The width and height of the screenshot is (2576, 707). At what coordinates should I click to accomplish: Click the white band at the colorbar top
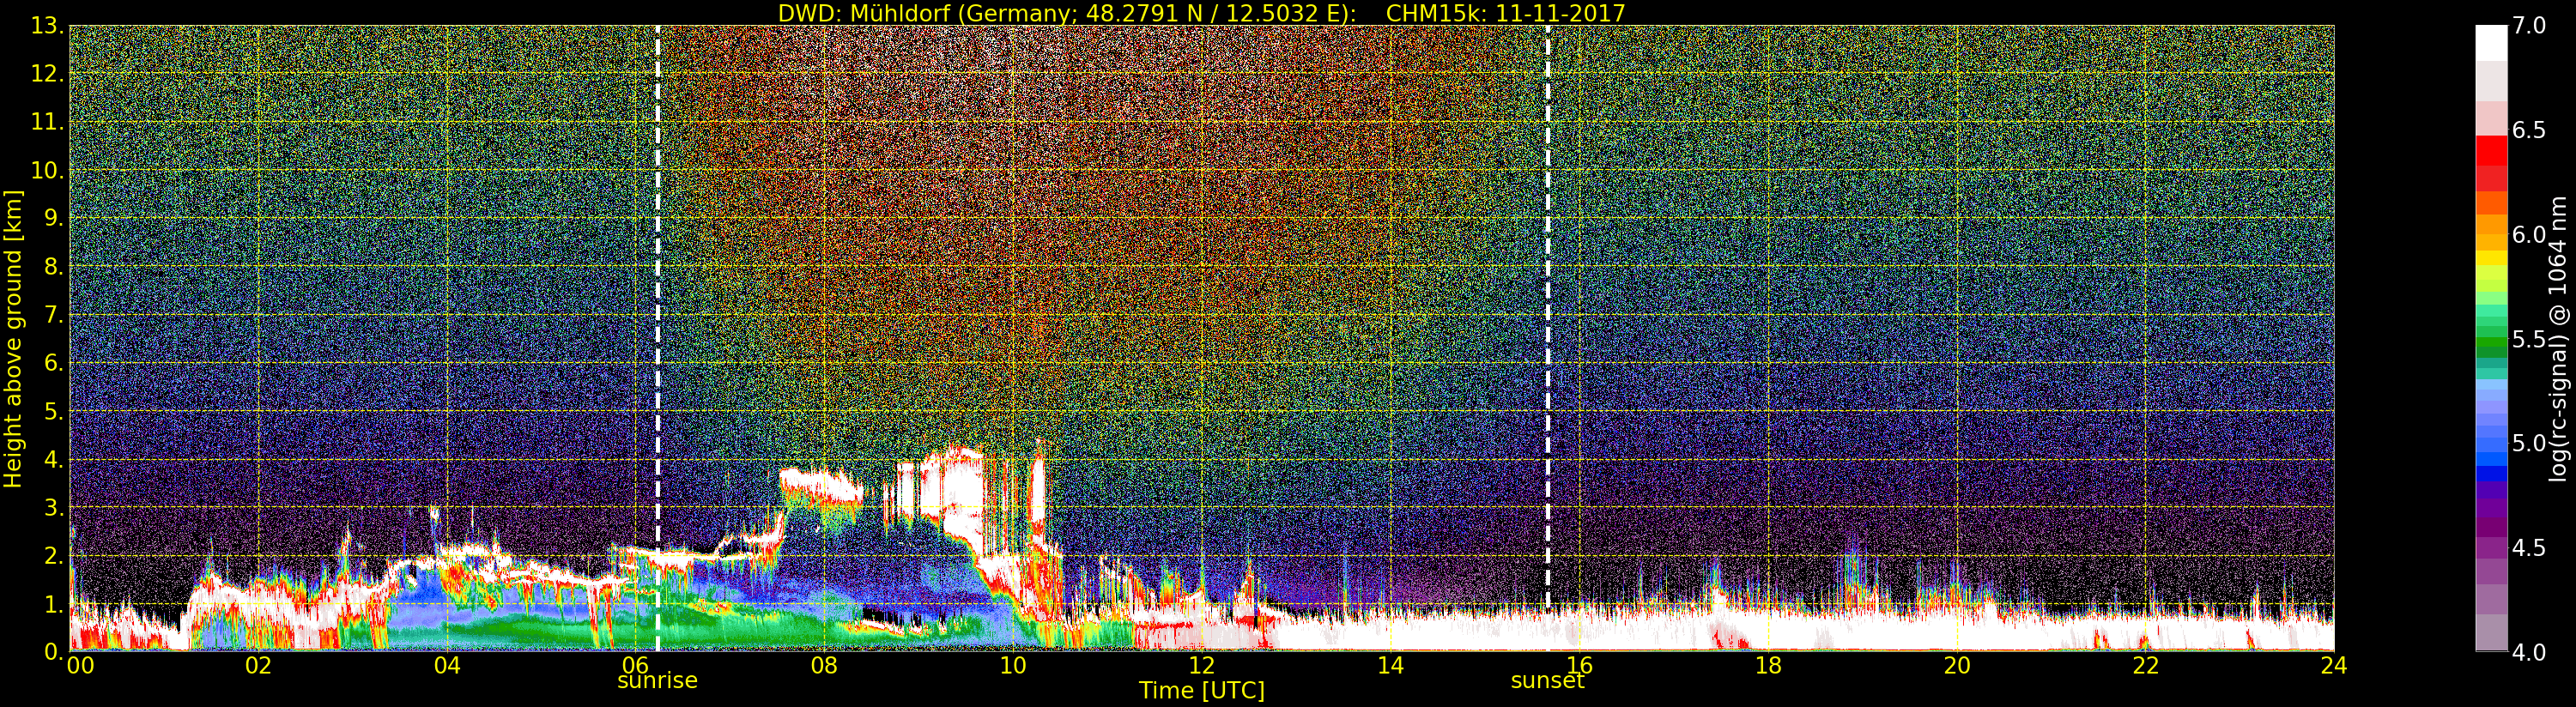click(2491, 44)
